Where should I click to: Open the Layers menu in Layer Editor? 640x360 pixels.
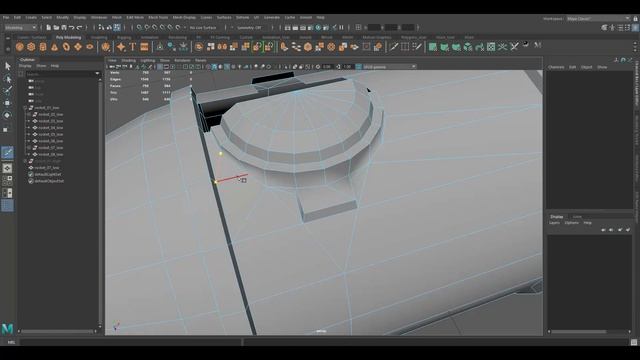point(554,223)
